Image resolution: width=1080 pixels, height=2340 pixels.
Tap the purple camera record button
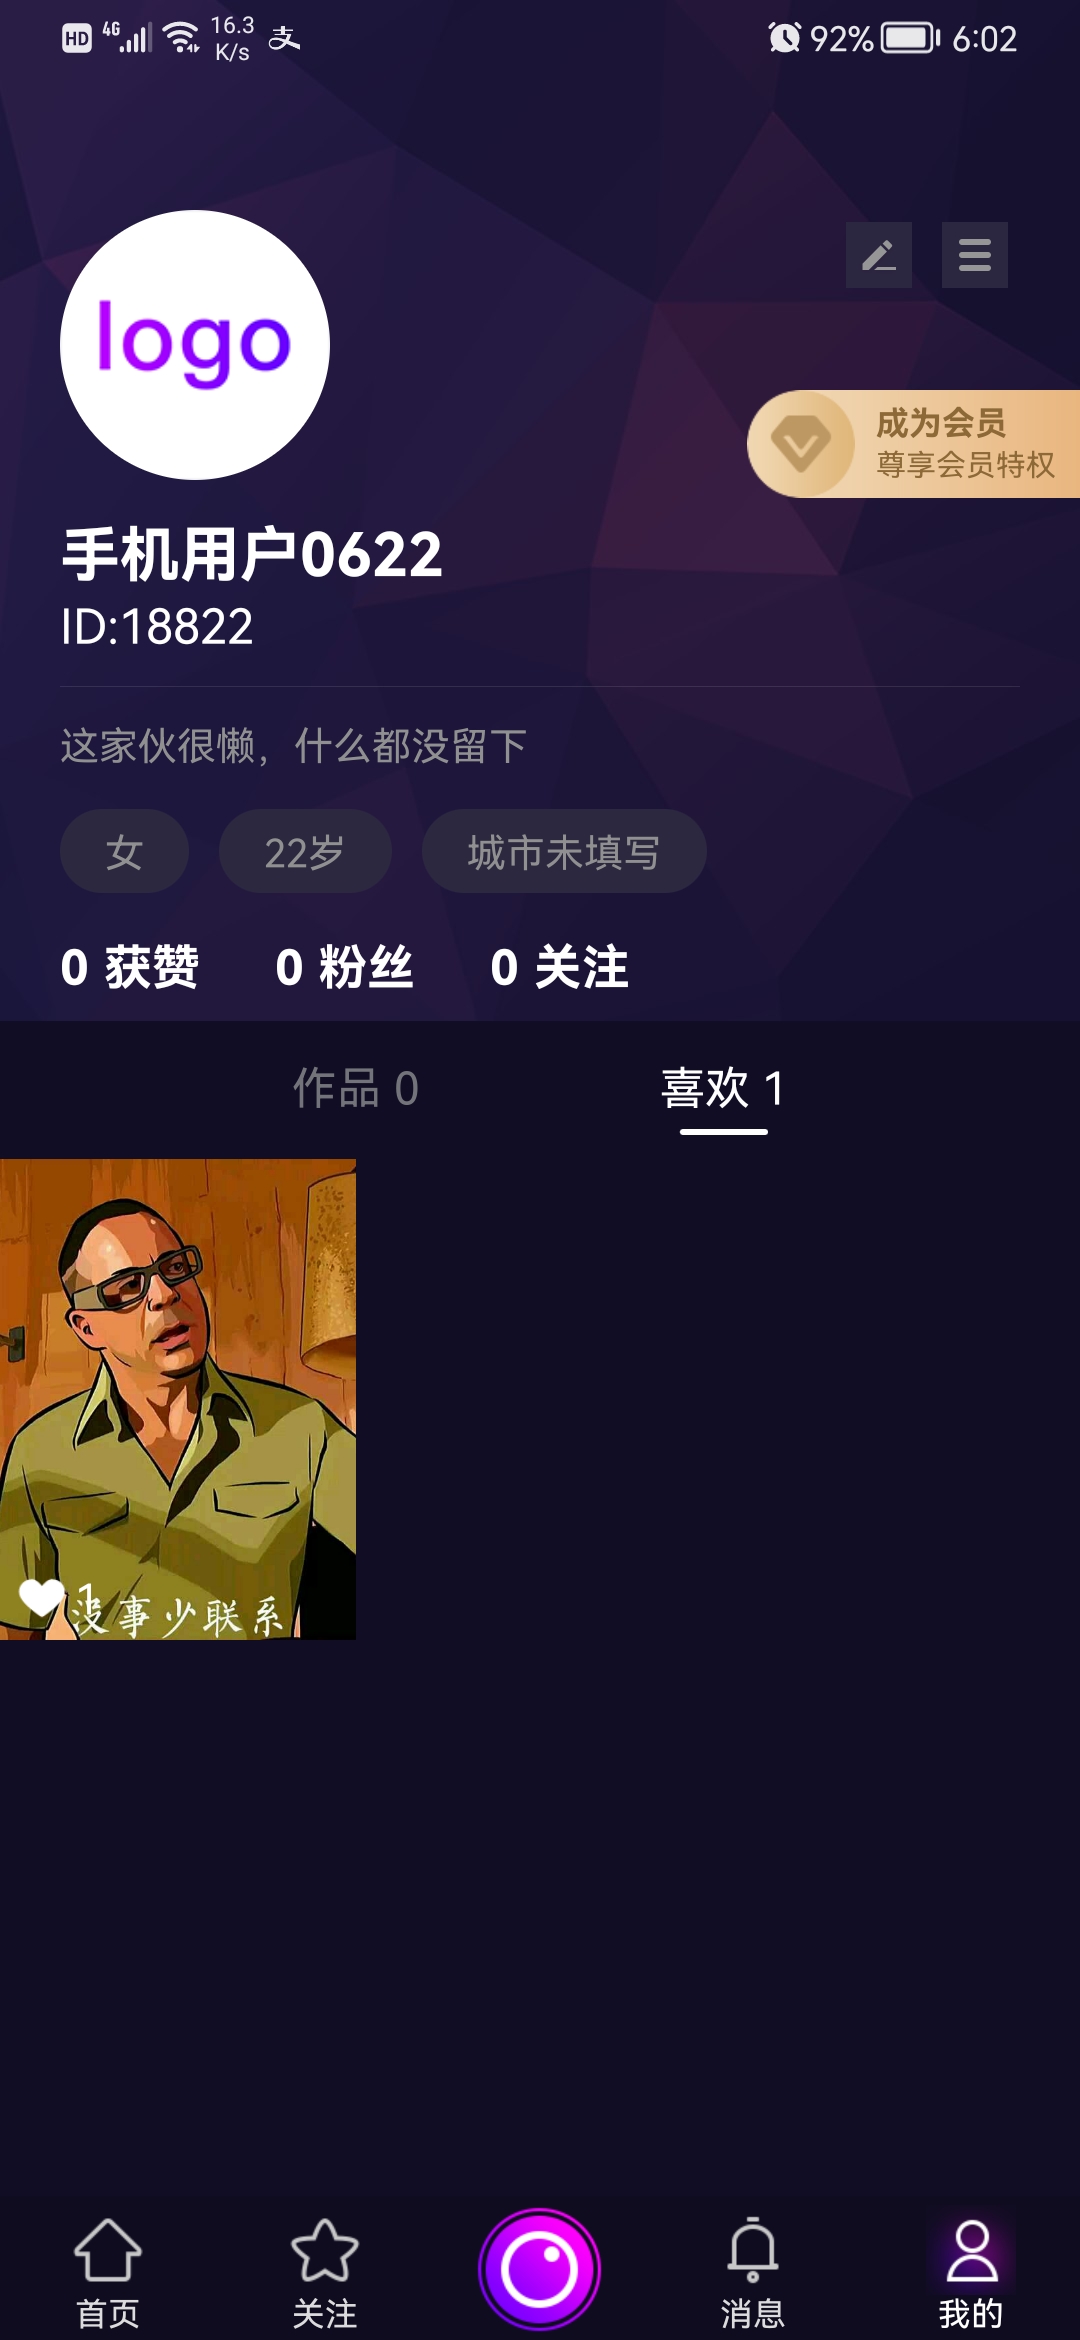[540, 2268]
